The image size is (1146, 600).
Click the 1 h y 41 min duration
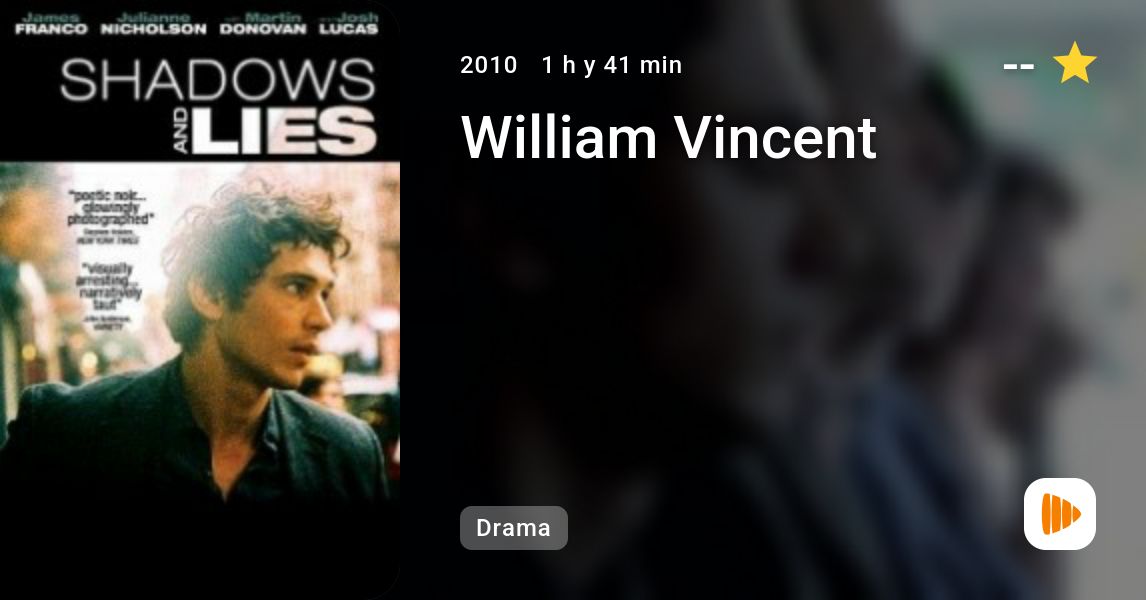[612, 65]
